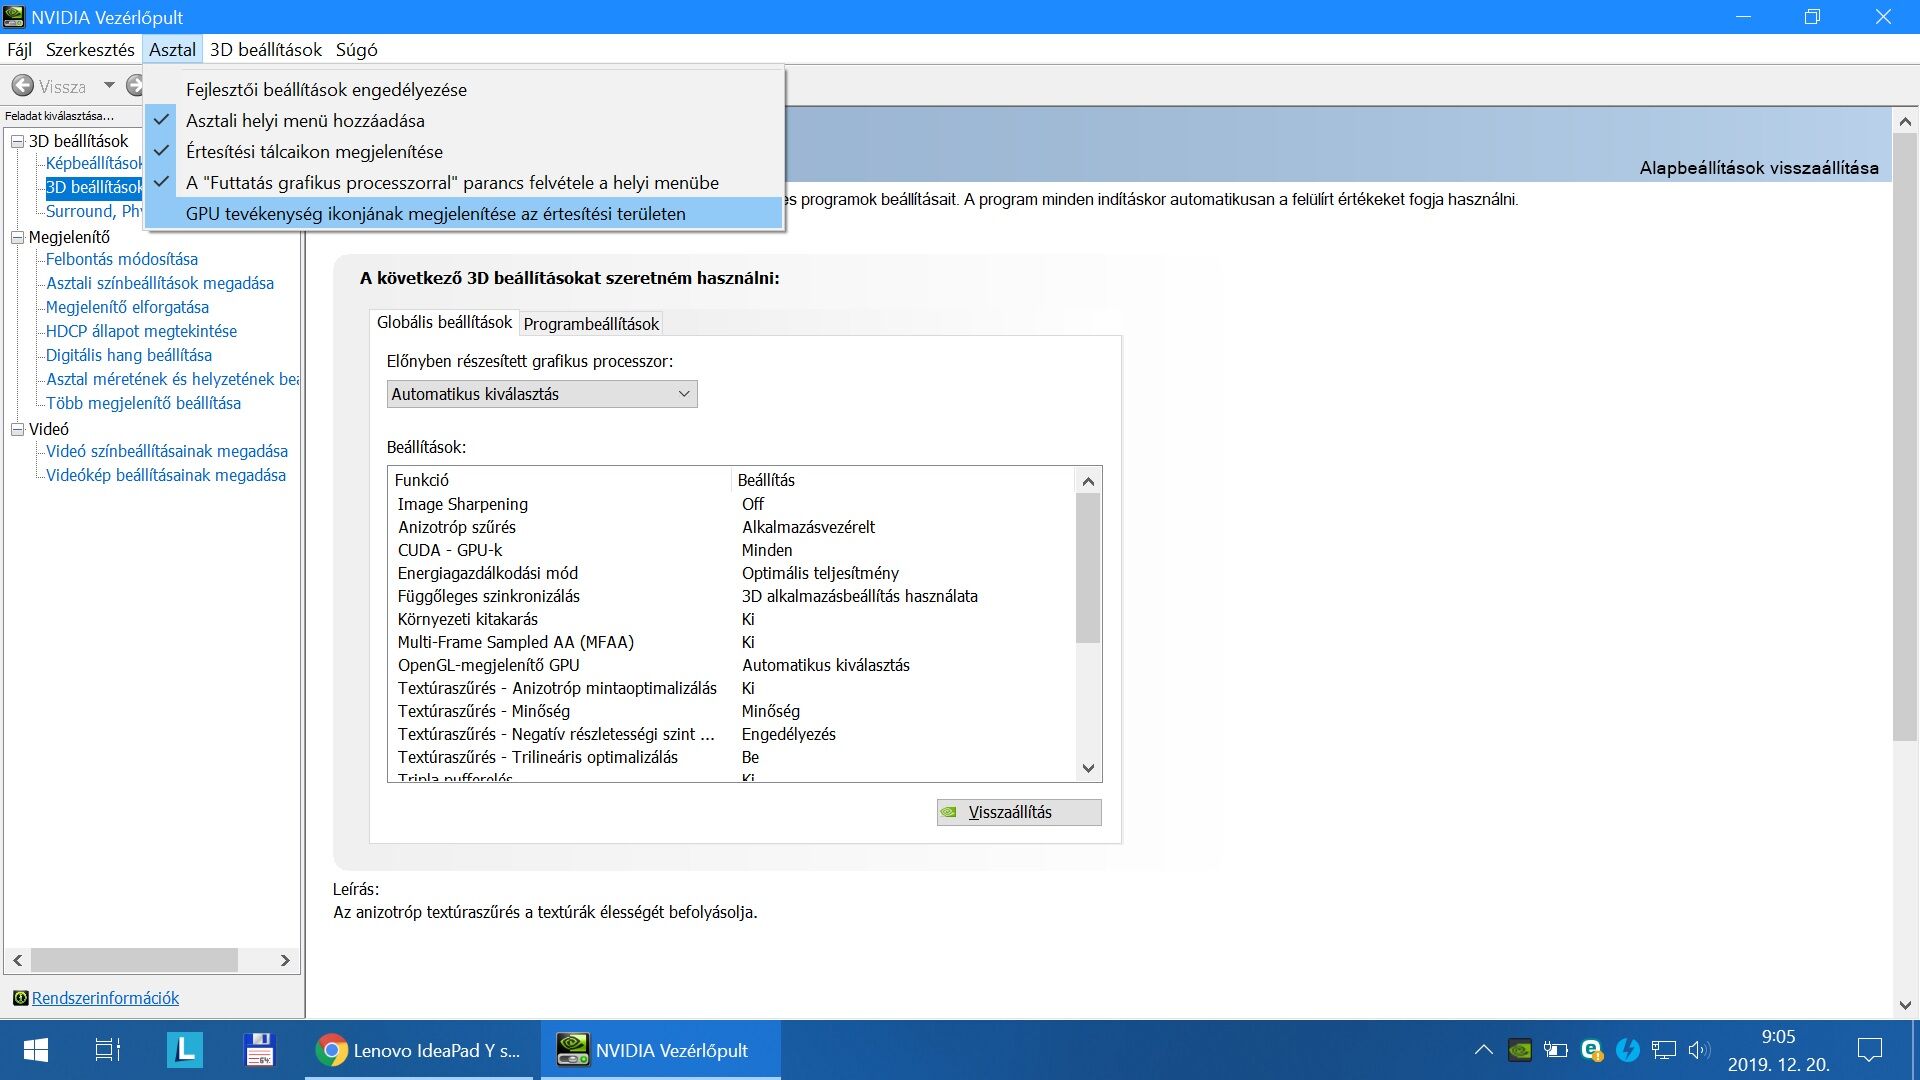Select the CUDA - GPU-k row
The image size is (1920, 1080).
coord(731,550)
